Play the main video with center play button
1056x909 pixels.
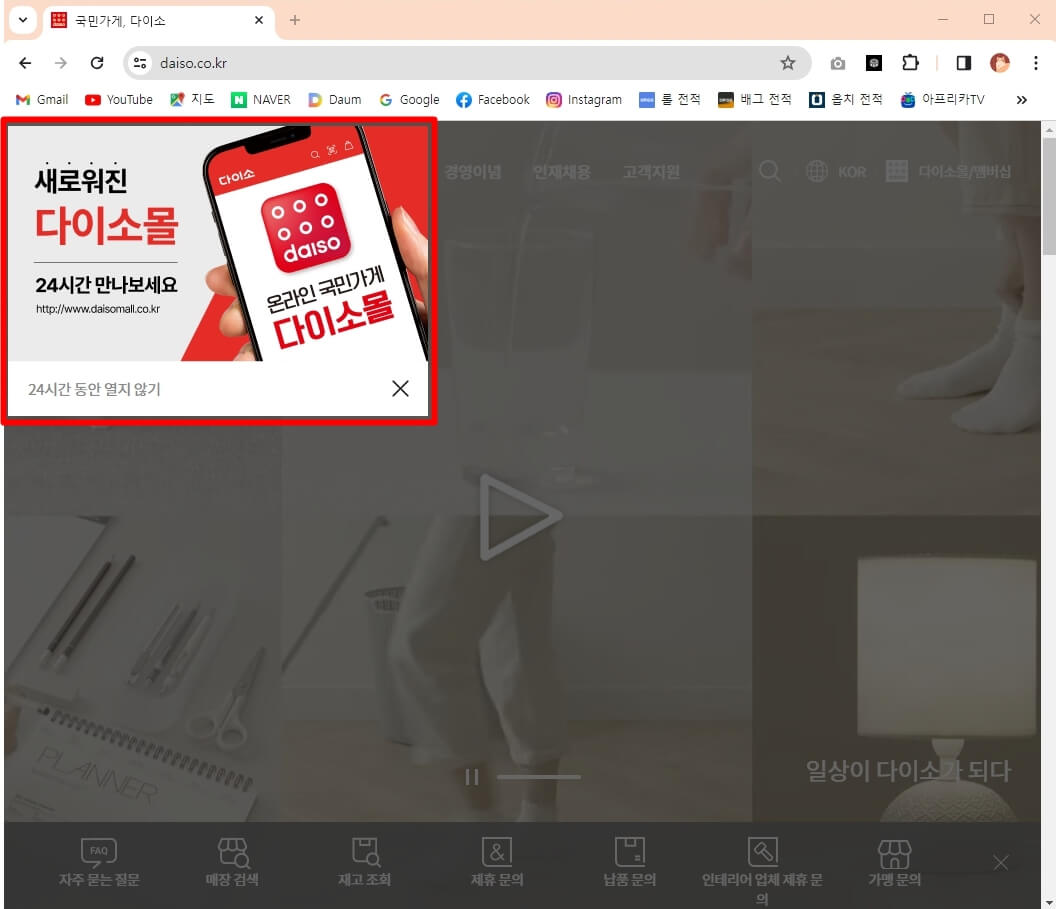click(519, 516)
